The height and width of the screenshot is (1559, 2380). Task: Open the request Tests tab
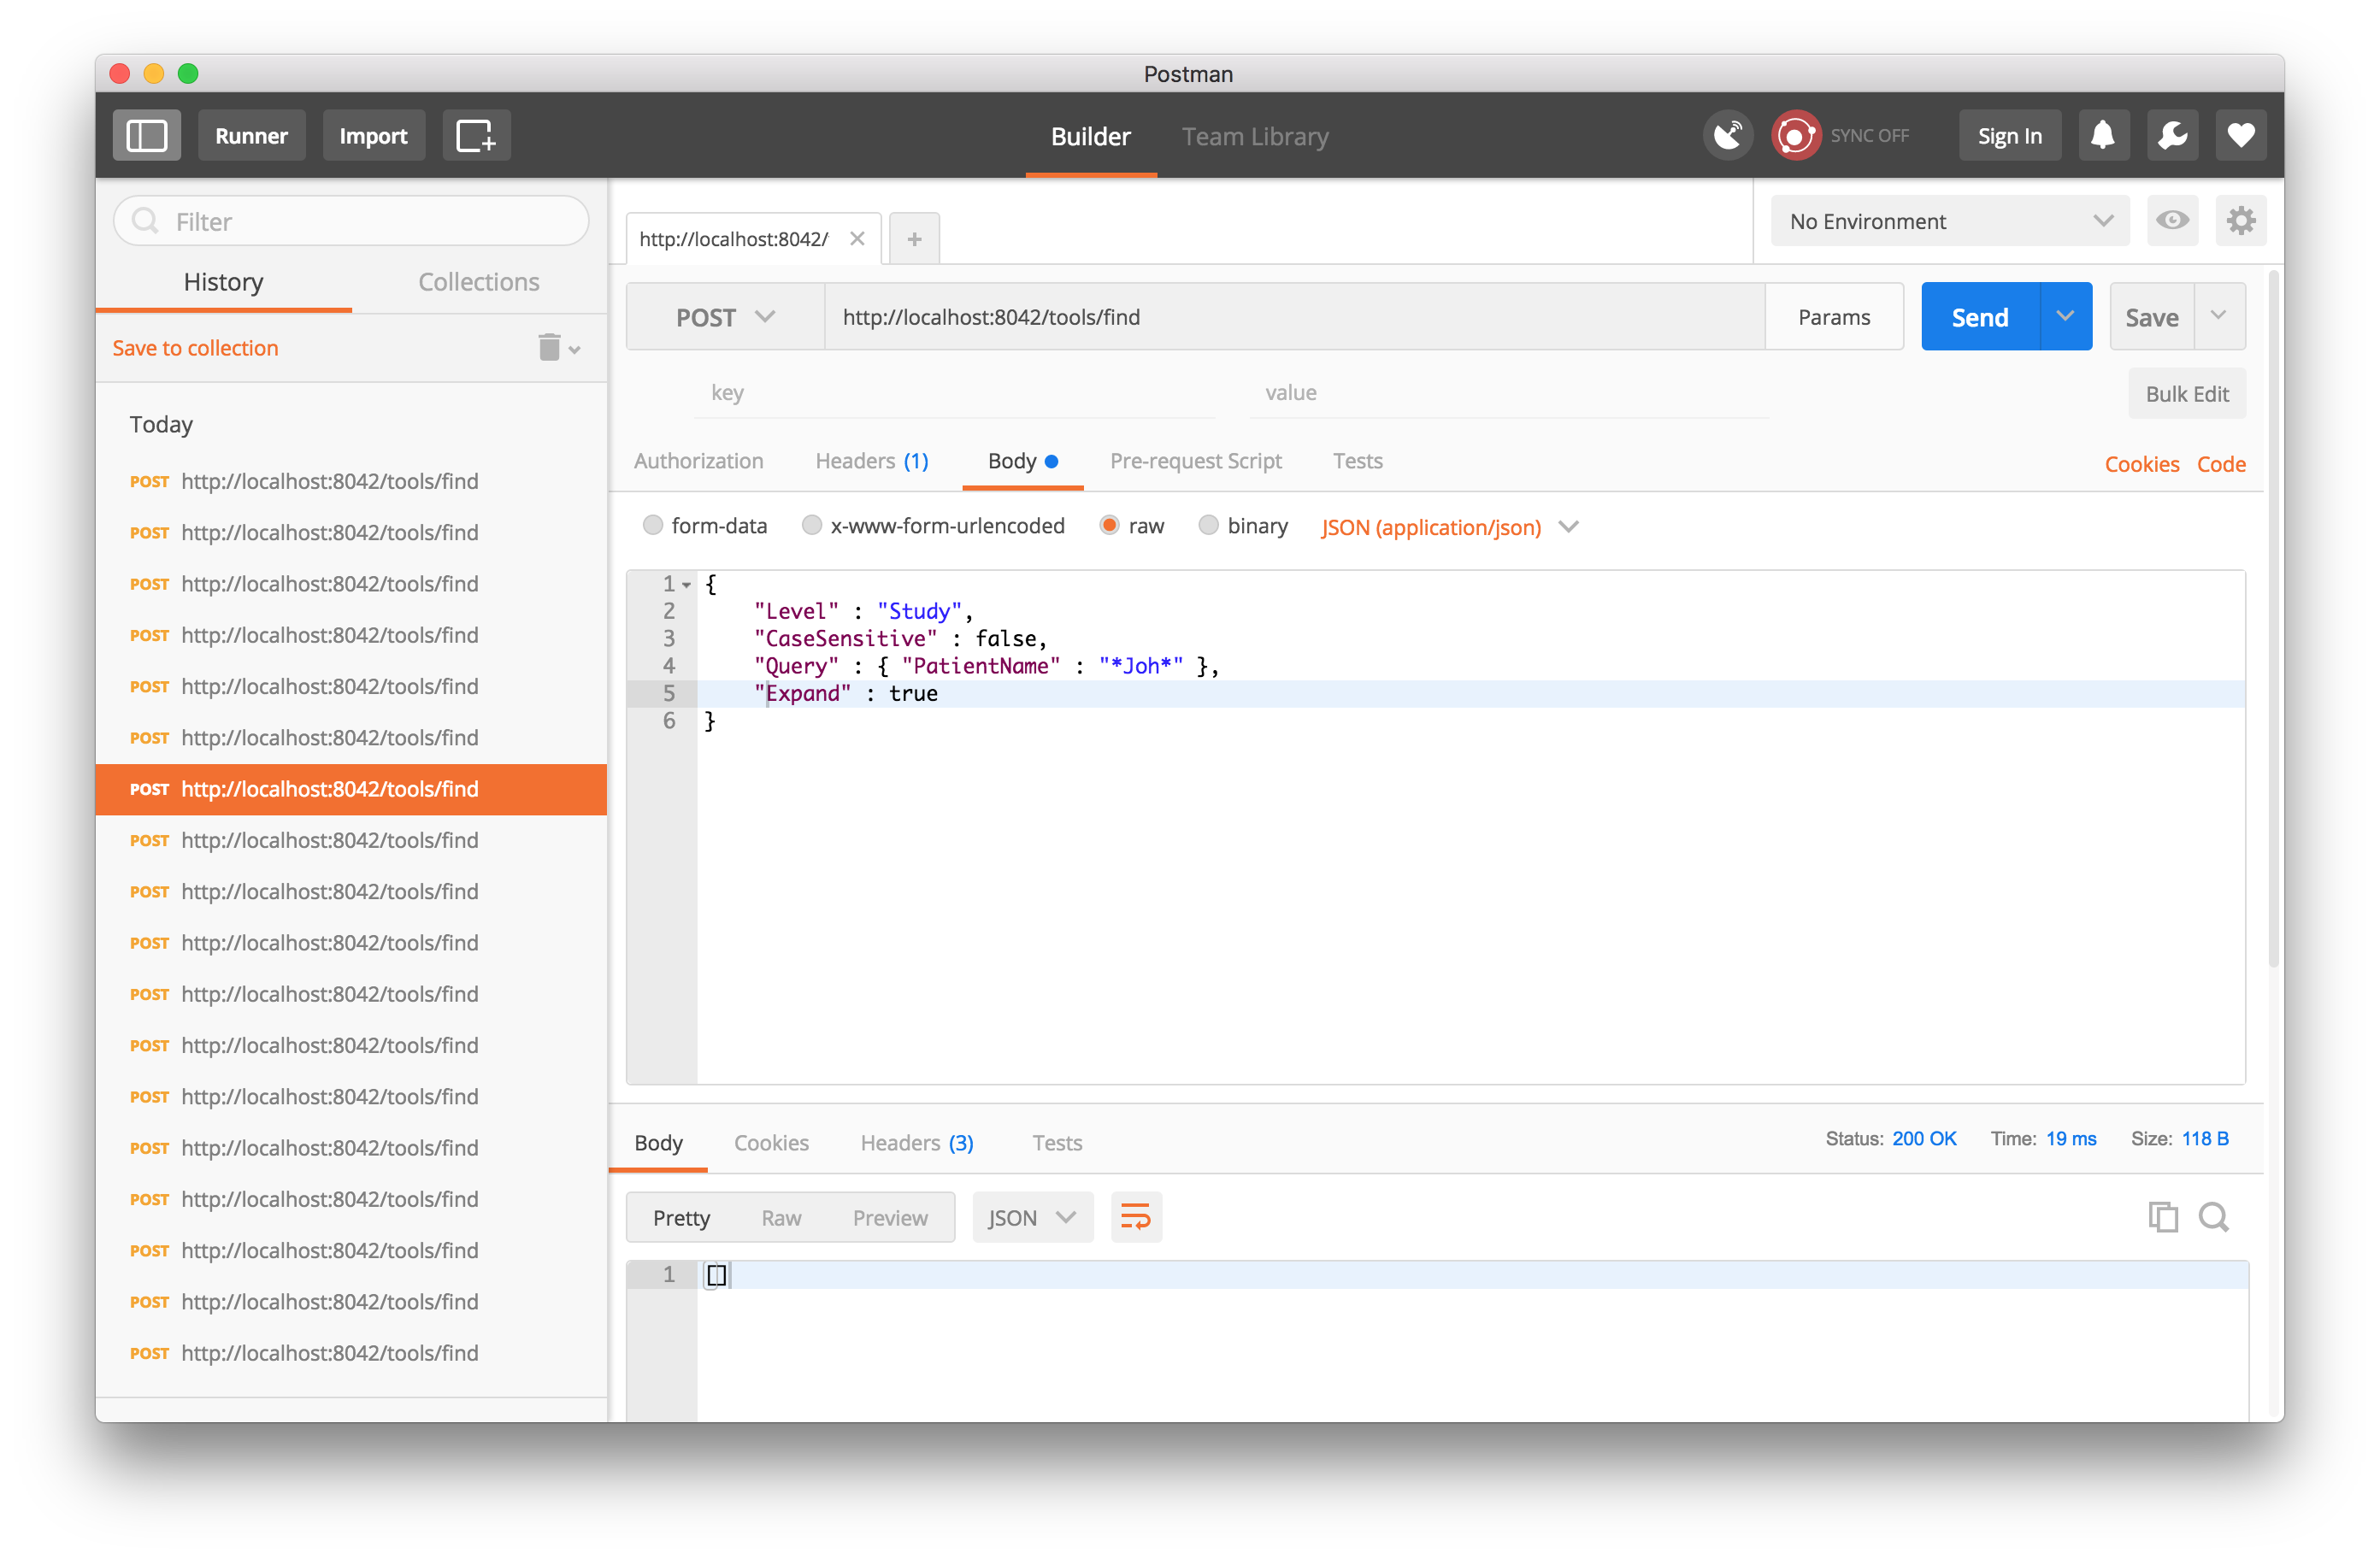click(x=1357, y=461)
